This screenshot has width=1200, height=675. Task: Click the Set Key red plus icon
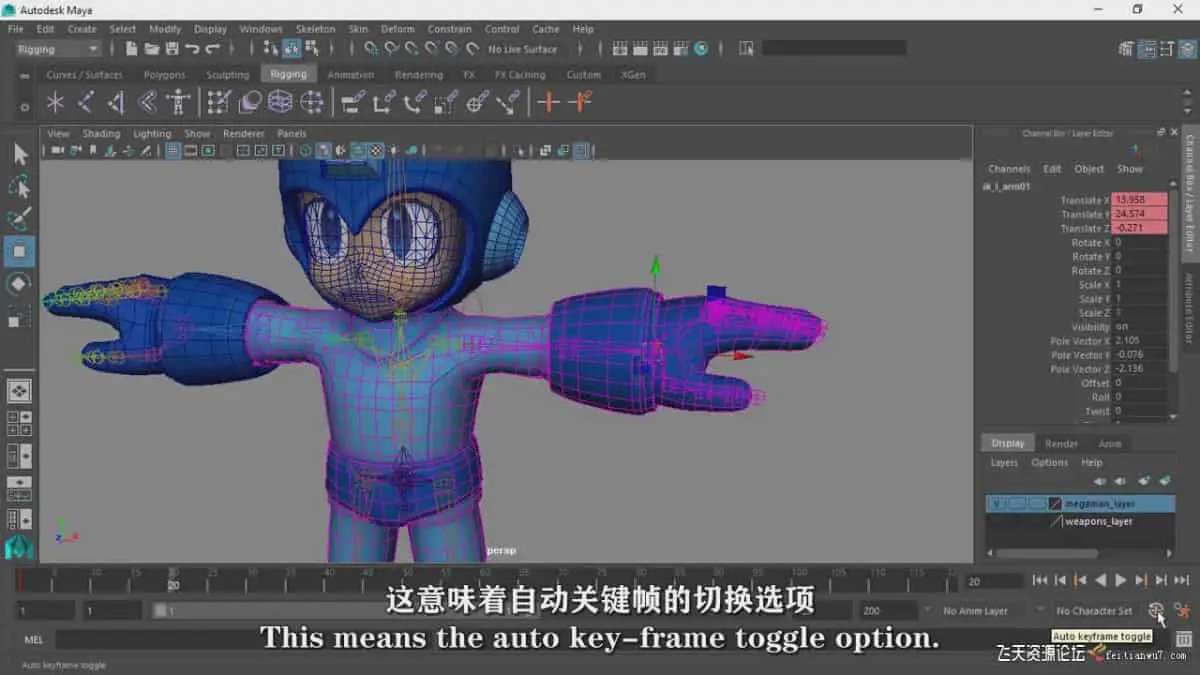(x=547, y=101)
